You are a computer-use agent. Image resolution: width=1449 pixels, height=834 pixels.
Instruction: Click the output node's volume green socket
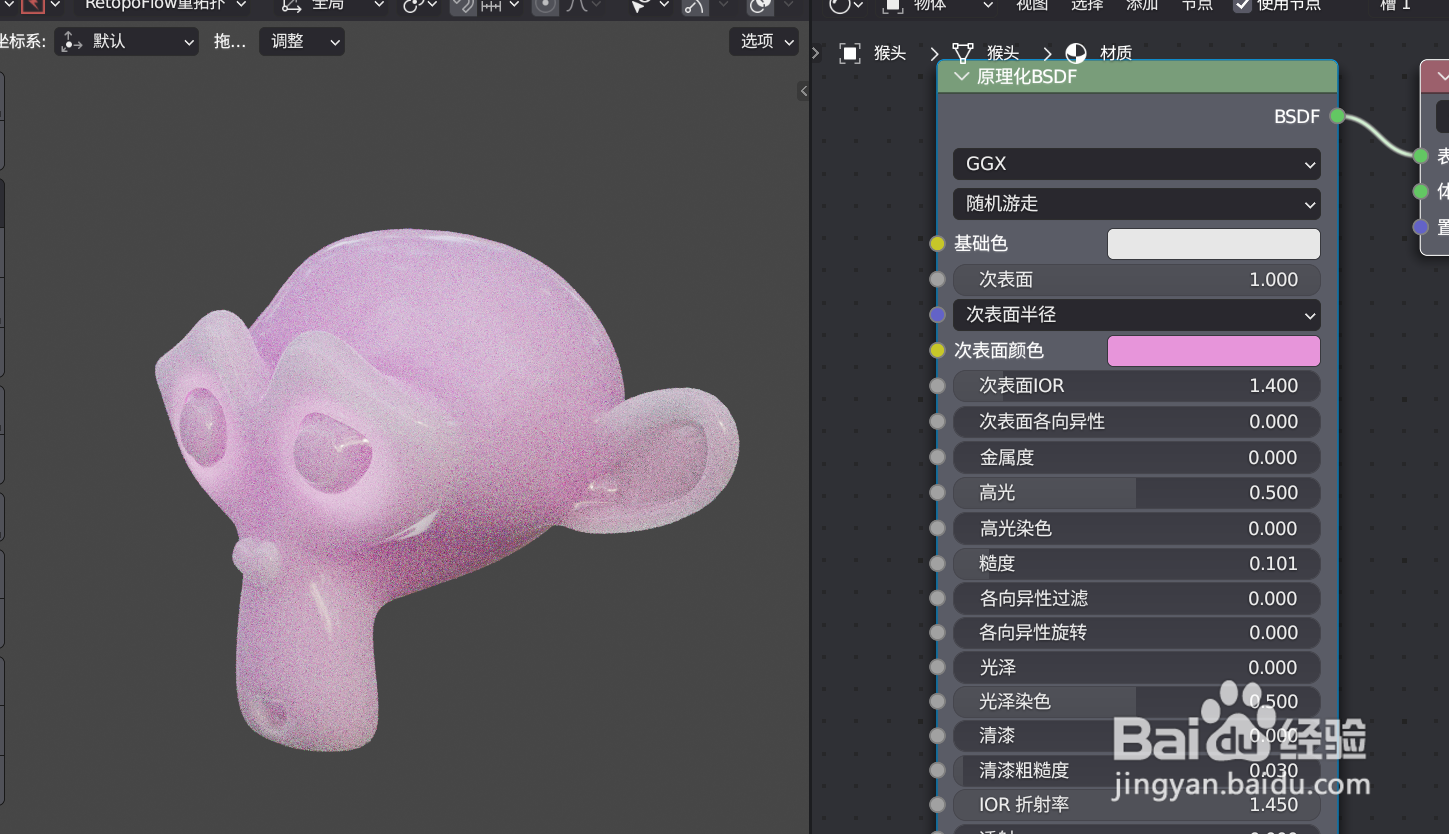1421,192
